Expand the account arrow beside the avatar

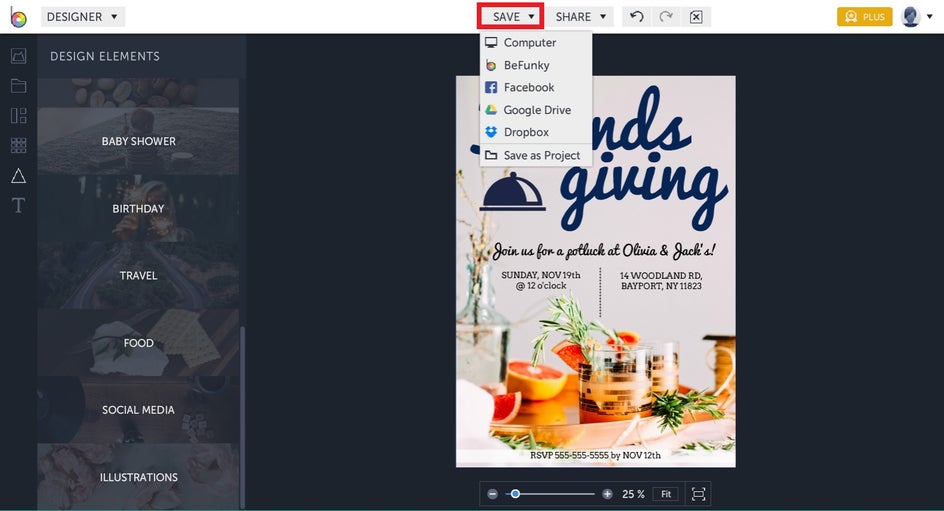pyautogui.click(x=930, y=17)
